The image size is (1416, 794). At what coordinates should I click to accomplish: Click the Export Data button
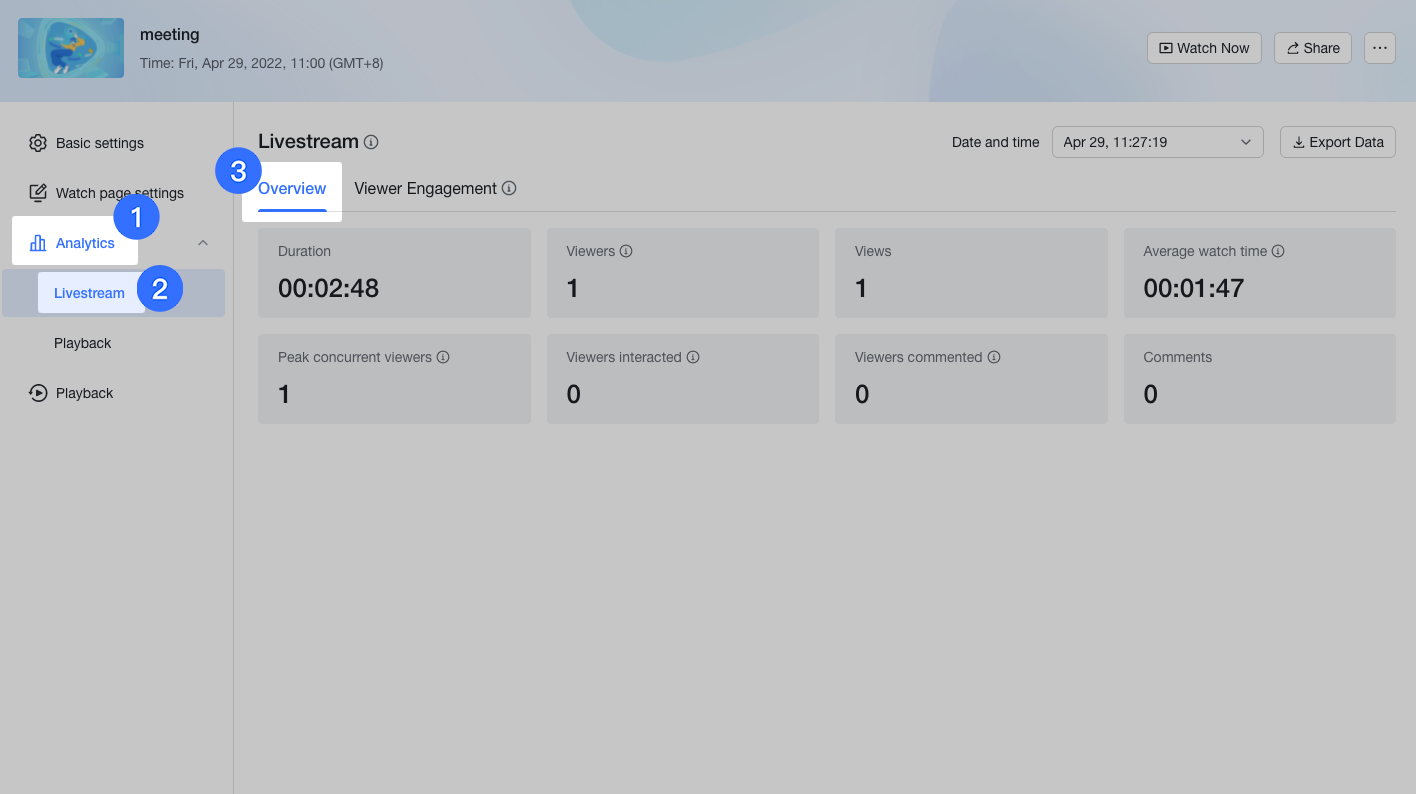point(1337,141)
